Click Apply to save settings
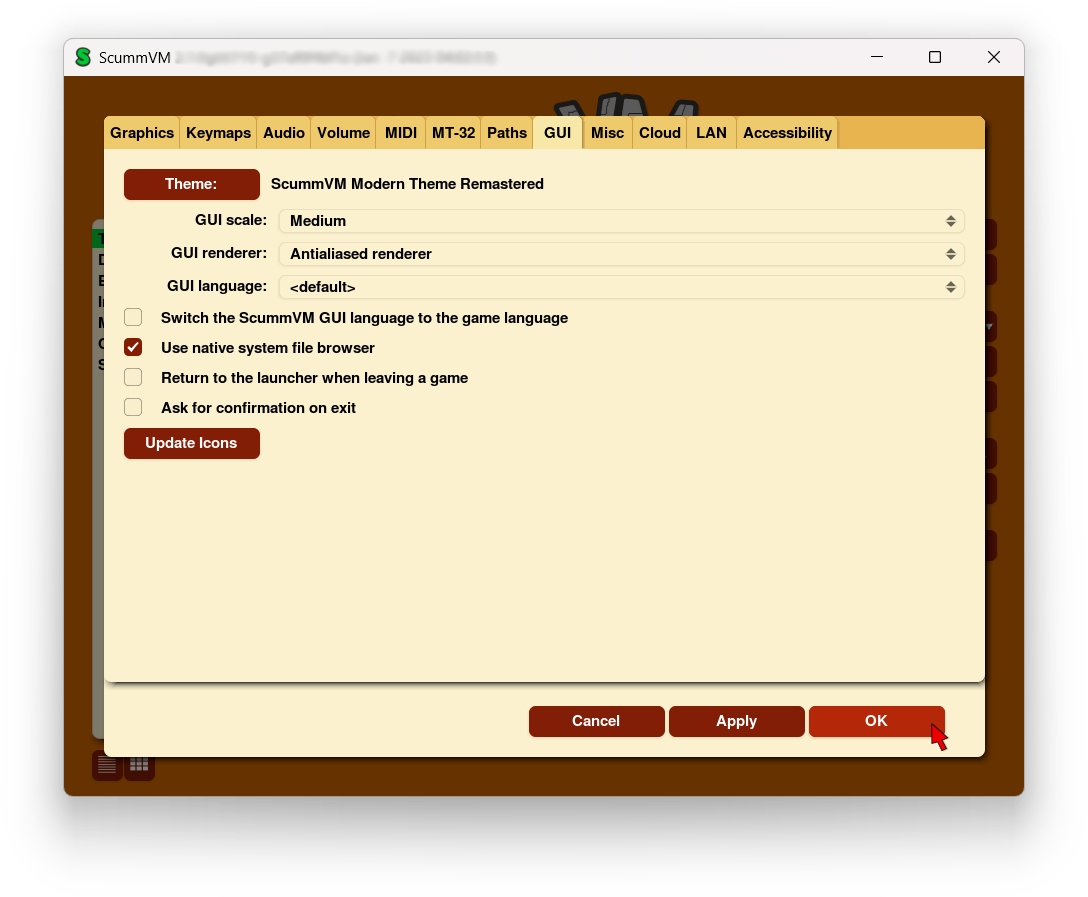 (736, 721)
